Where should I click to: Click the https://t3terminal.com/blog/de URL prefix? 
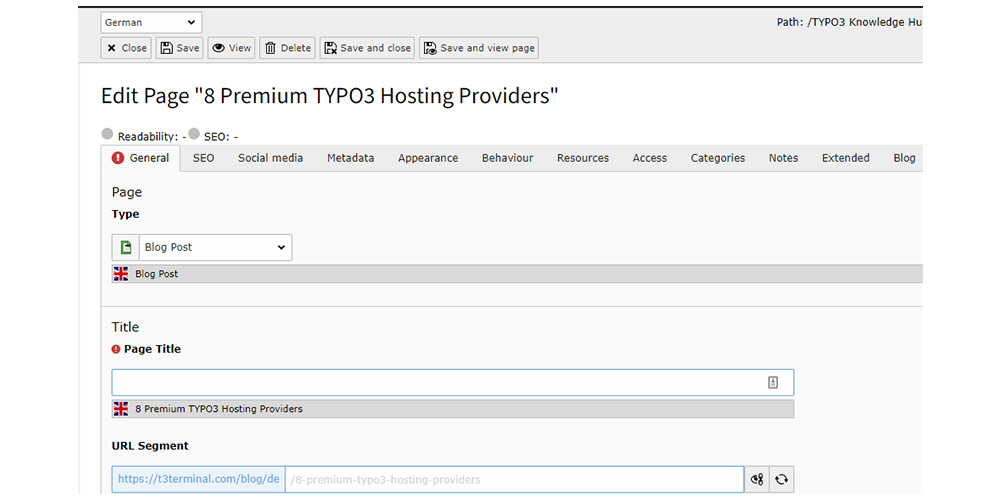point(199,479)
